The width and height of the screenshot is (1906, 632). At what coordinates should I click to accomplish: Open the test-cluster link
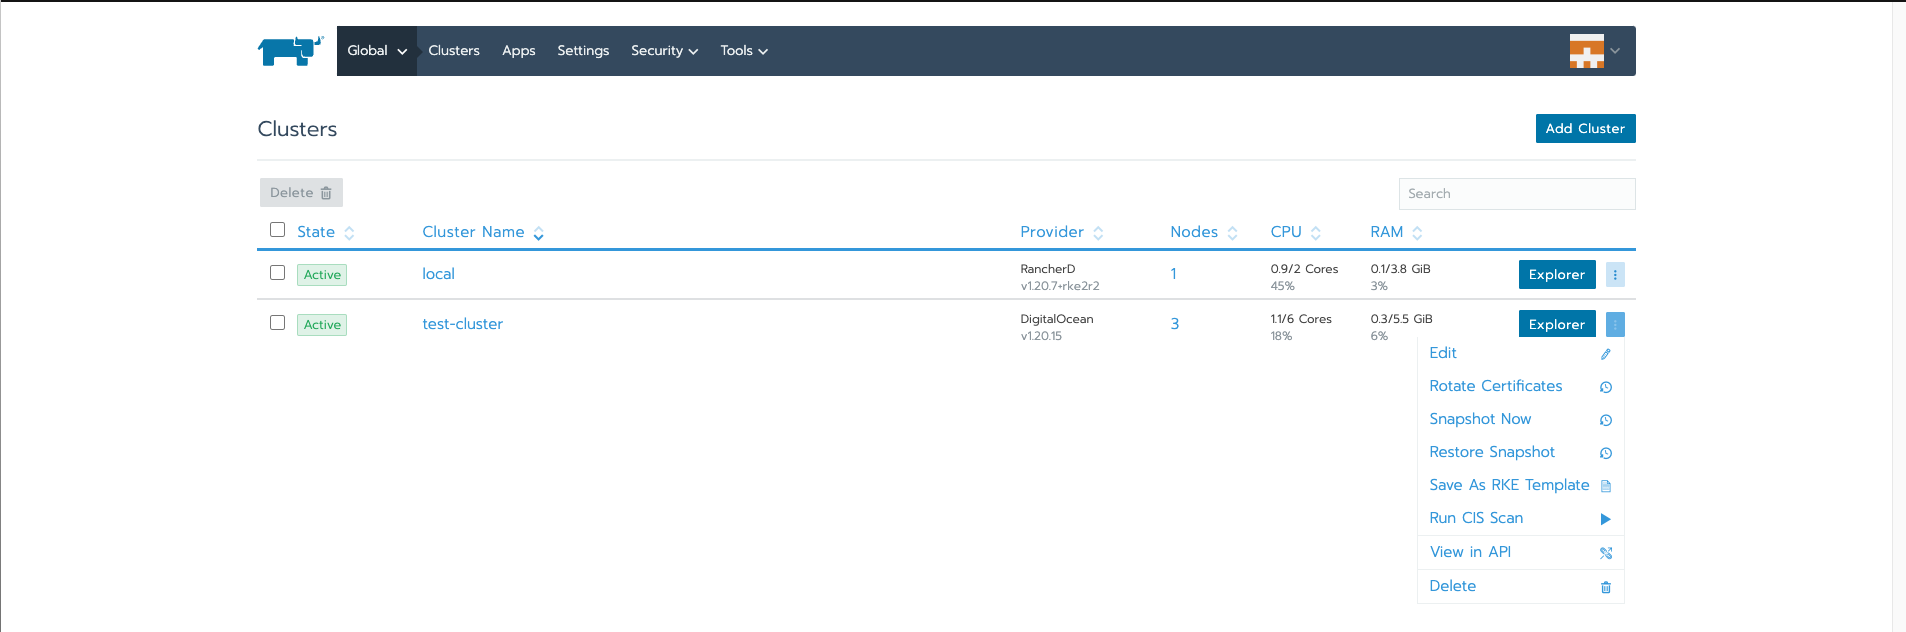[x=462, y=324]
